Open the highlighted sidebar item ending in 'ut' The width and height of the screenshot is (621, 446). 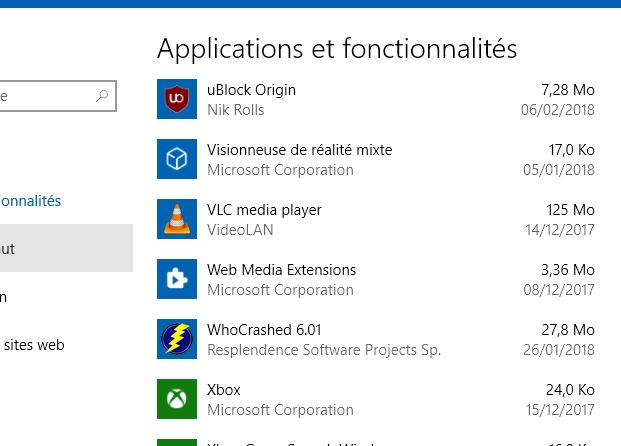(x=66, y=248)
